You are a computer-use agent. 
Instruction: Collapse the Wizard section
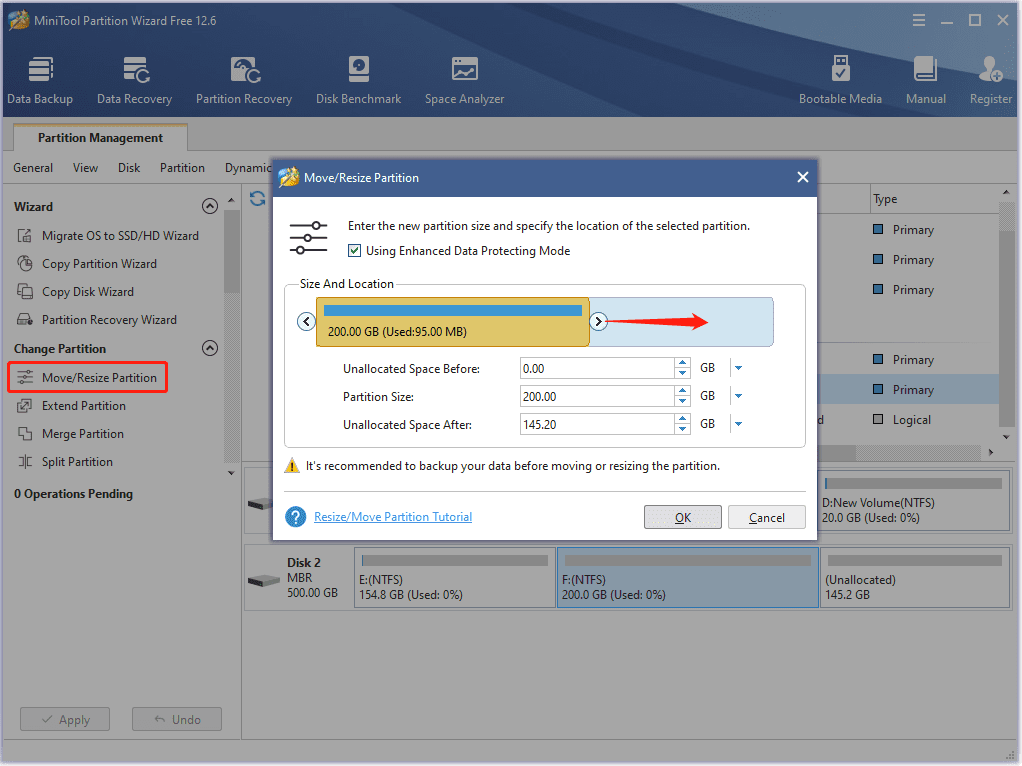click(210, 206)
